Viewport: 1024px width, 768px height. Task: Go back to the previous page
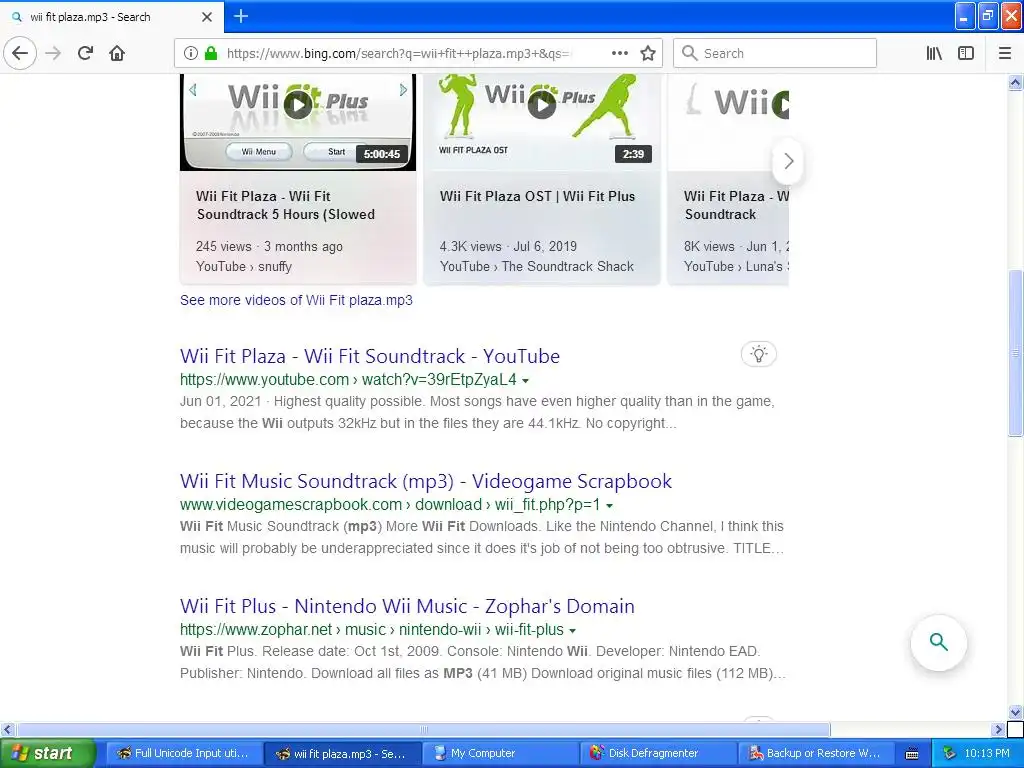(x=20, y=53)
